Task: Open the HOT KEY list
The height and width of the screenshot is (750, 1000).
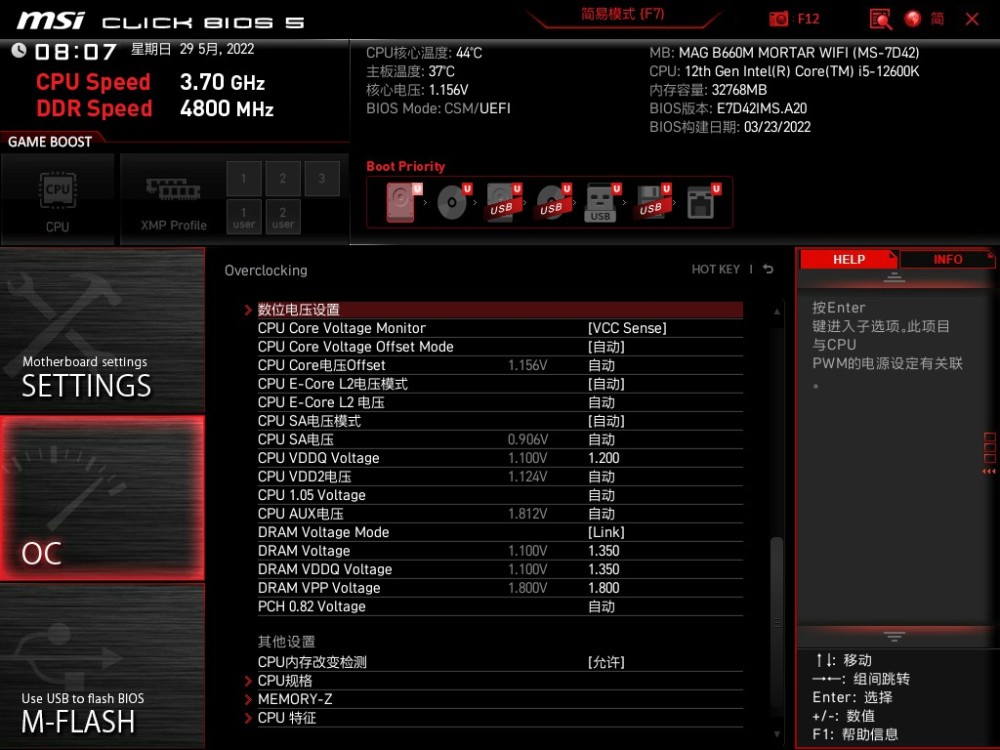Action: click(x=716, y=269)
